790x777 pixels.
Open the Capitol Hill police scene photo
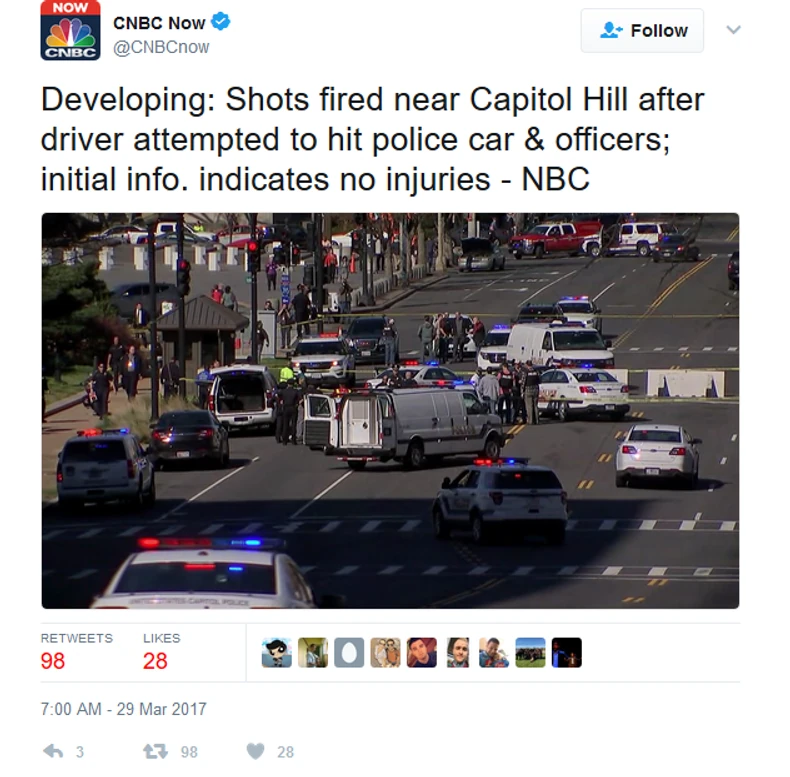[390, 411]
